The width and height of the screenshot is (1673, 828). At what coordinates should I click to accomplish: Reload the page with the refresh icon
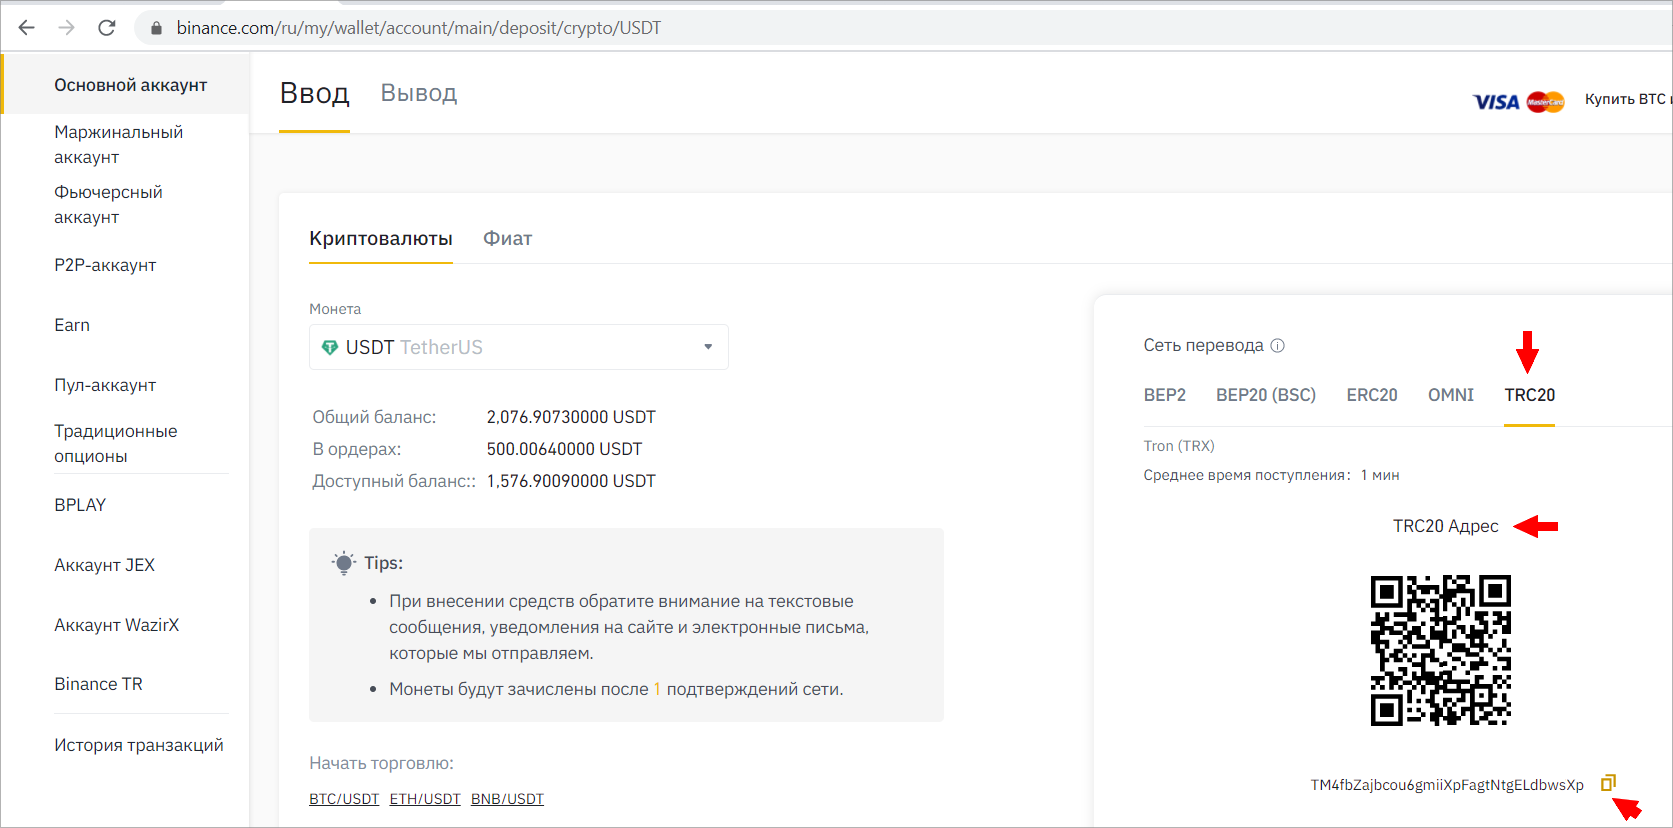tap(107, 28)
